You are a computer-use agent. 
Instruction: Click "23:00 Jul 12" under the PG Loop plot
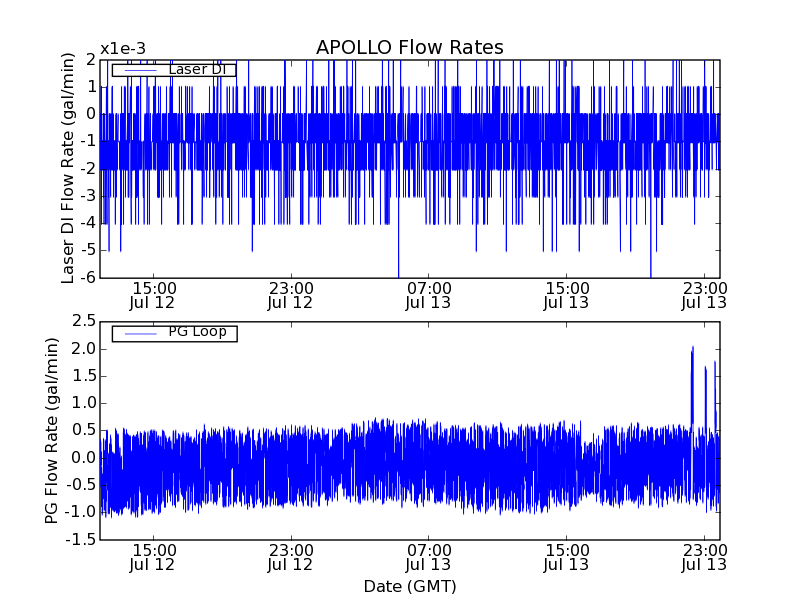pyautogui.click(x=290, y=558)
